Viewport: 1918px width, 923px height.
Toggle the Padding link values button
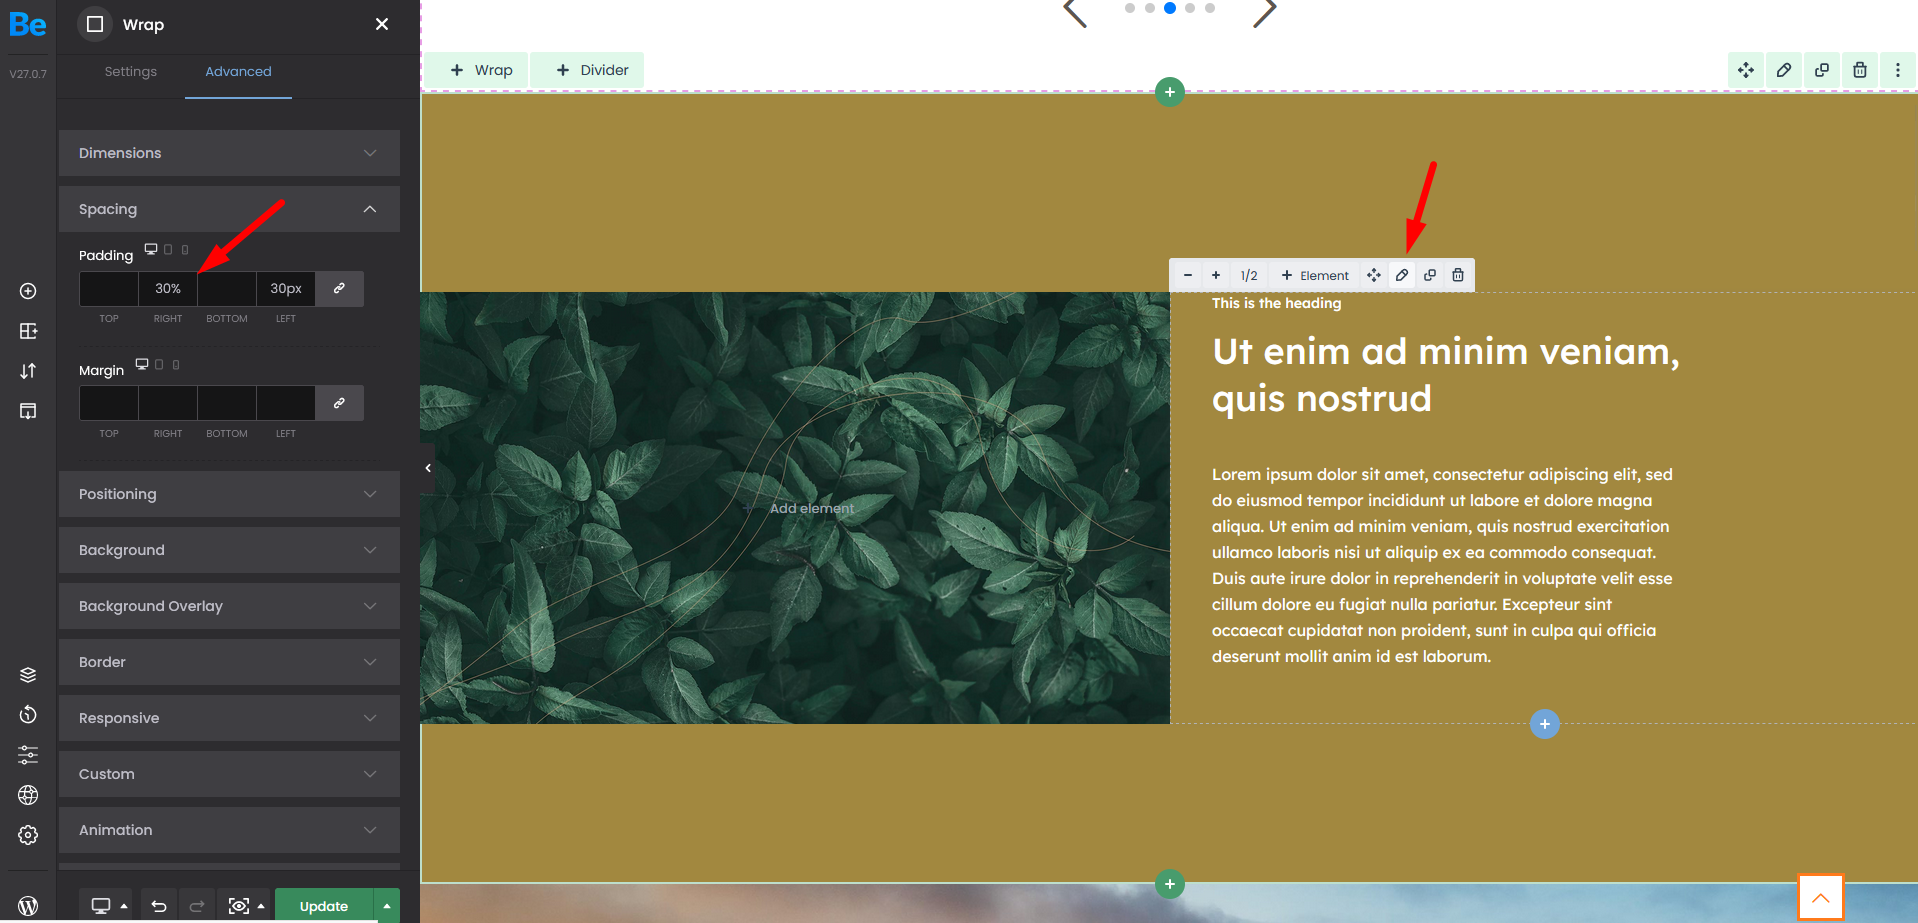340,289
